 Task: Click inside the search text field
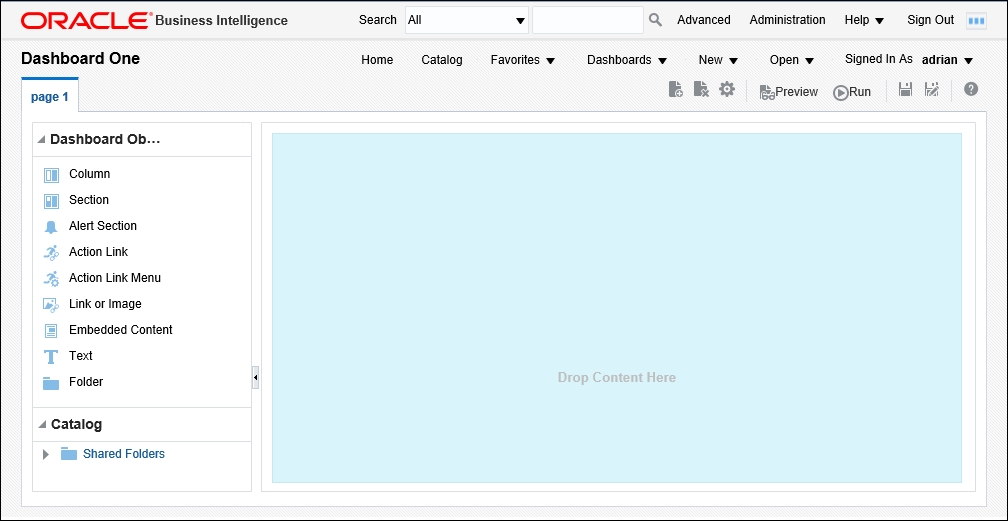click(588, 20)
